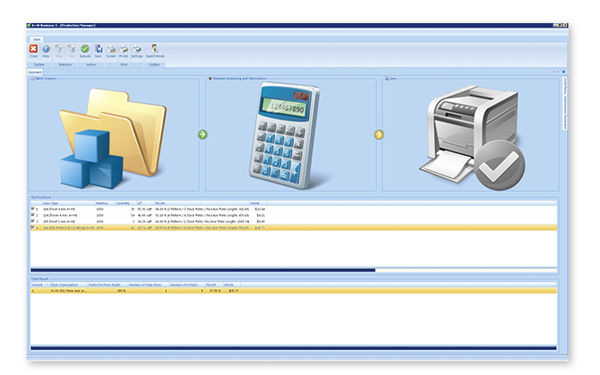Select the Start ribbon tab
This screenshot has width=600, height=375.
(36, 39)
